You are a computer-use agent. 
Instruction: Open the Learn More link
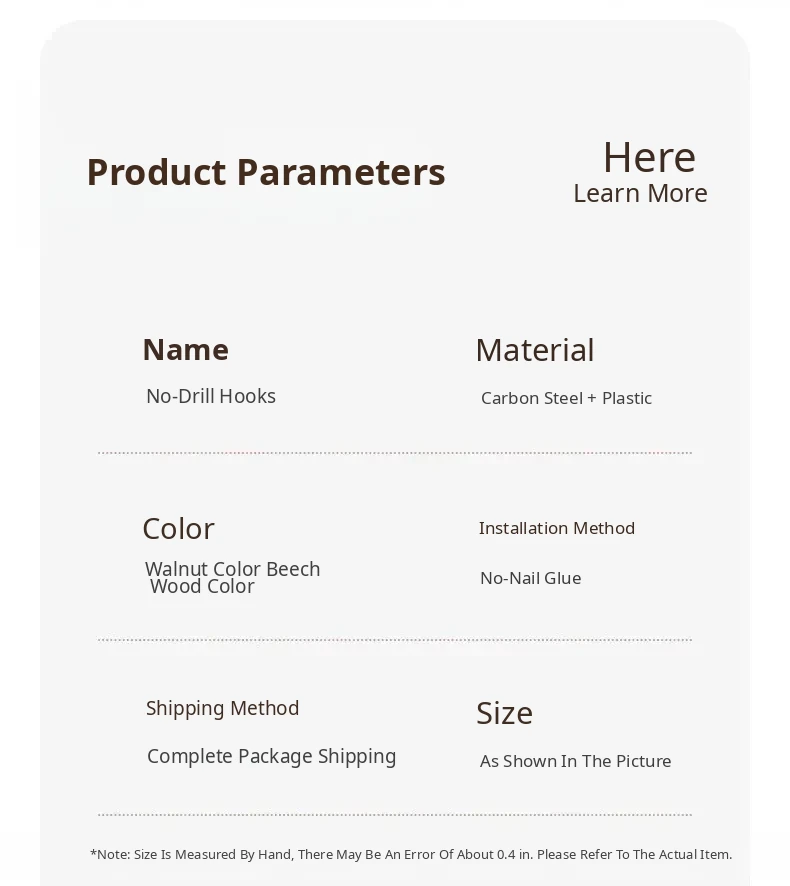(640, 193)
